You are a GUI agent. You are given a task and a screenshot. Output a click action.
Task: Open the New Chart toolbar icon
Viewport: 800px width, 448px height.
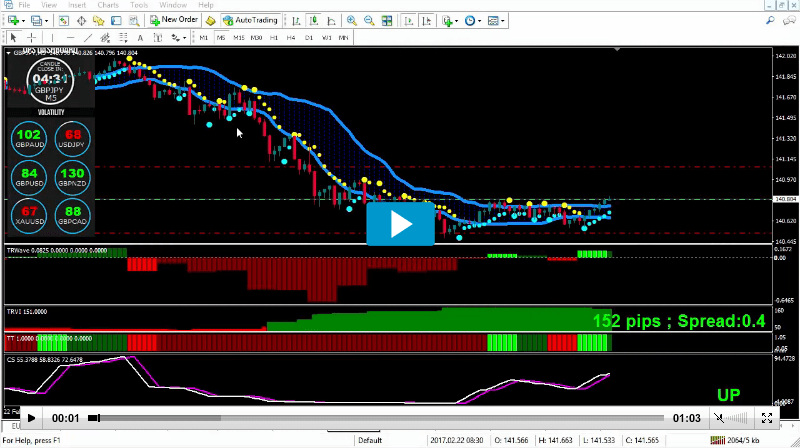13,20
